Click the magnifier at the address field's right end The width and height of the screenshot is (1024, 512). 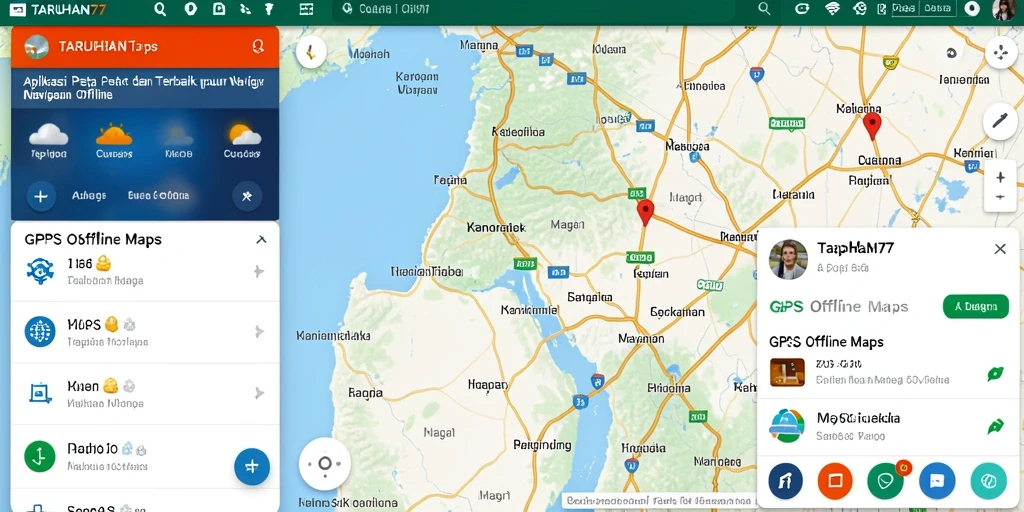pos(764,8)
